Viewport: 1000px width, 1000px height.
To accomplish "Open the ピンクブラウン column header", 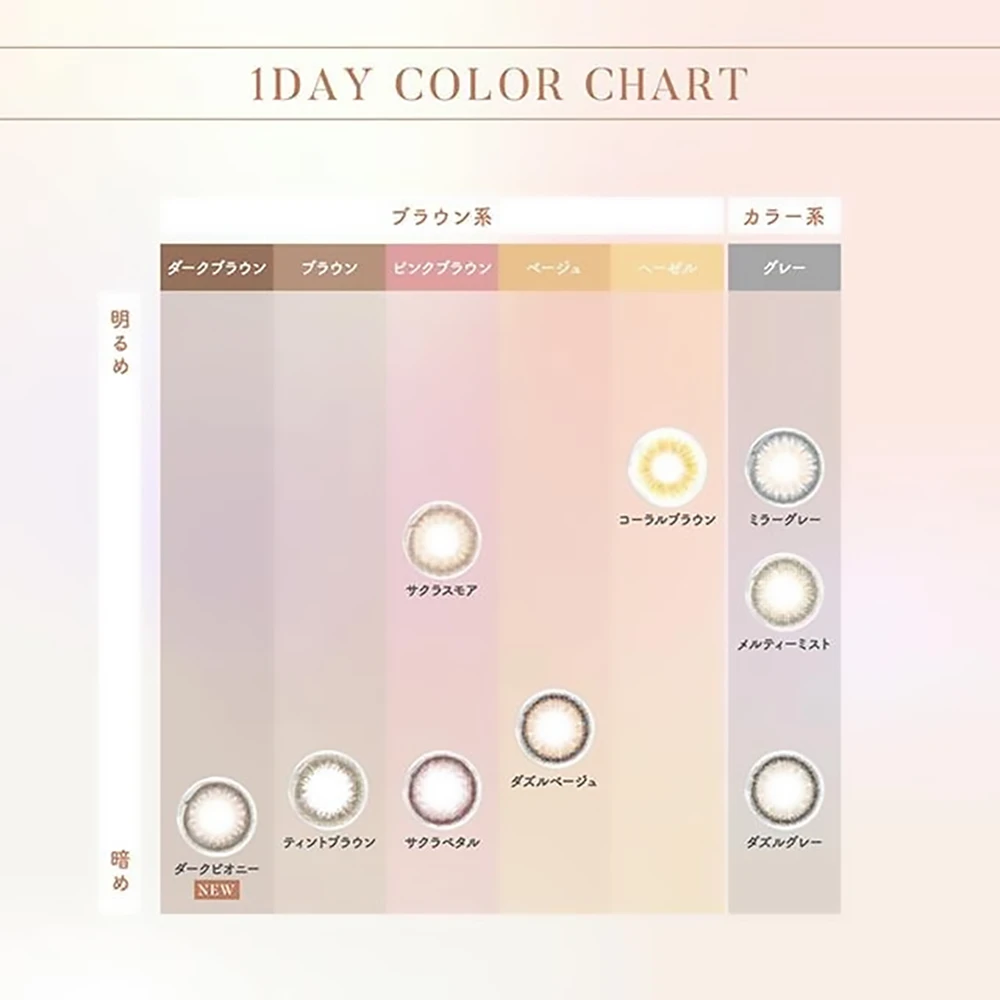I will [442, 268].
